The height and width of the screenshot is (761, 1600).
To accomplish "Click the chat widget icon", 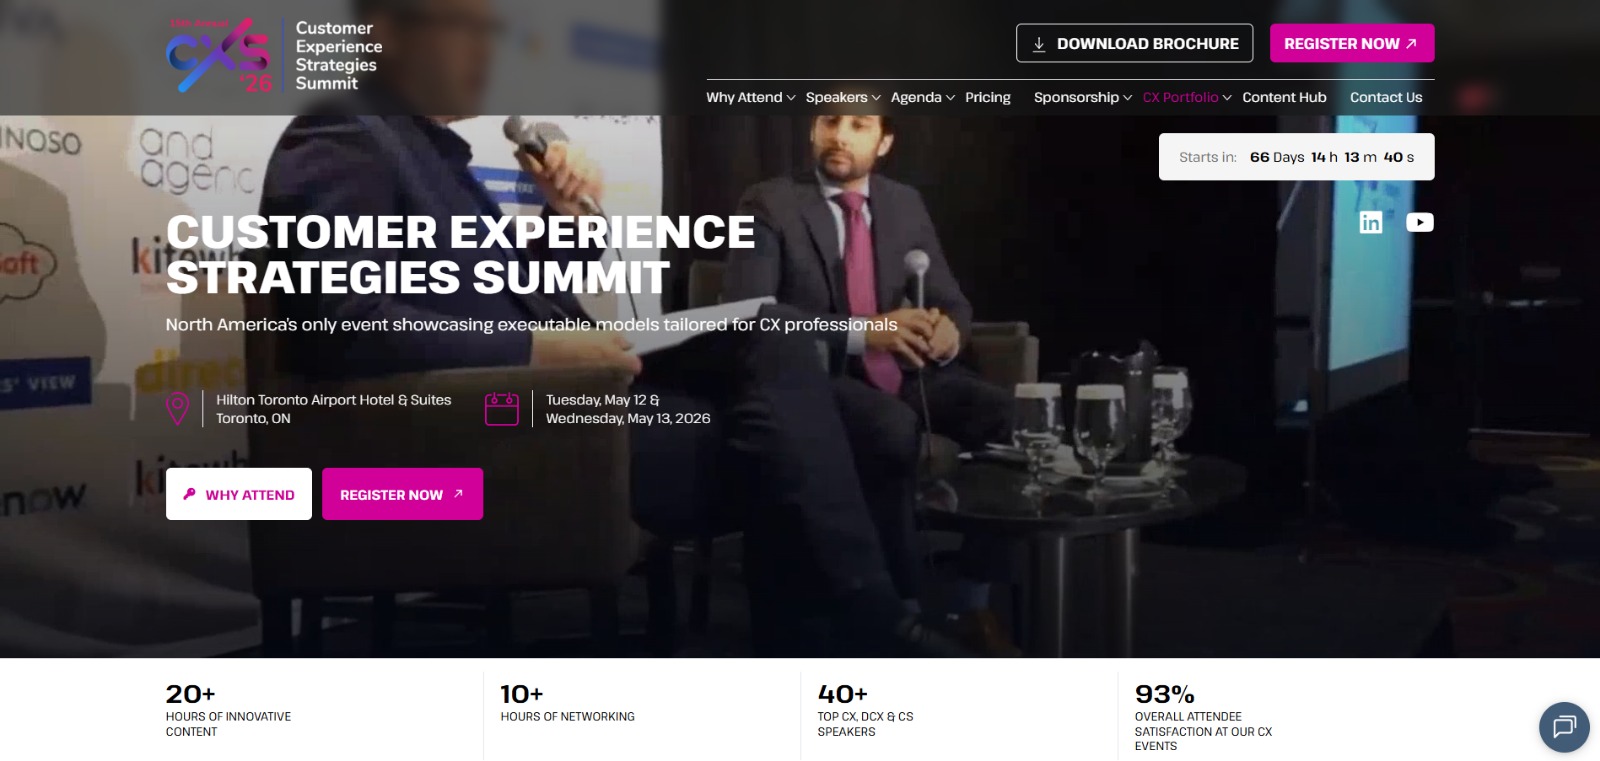I will click(x=1564, y=726).
